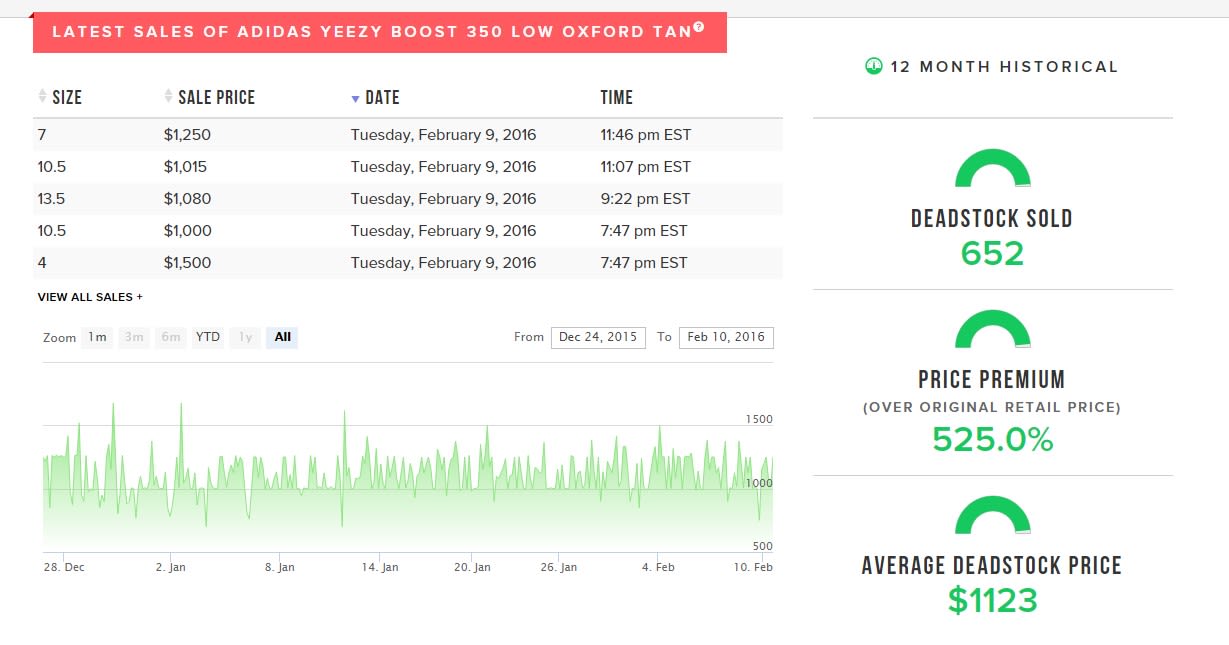Image resolution: width=1229 pixels, height=645 pixels.
Task: Select the $1,000 sale price cell
Action: tap(187, 231)
